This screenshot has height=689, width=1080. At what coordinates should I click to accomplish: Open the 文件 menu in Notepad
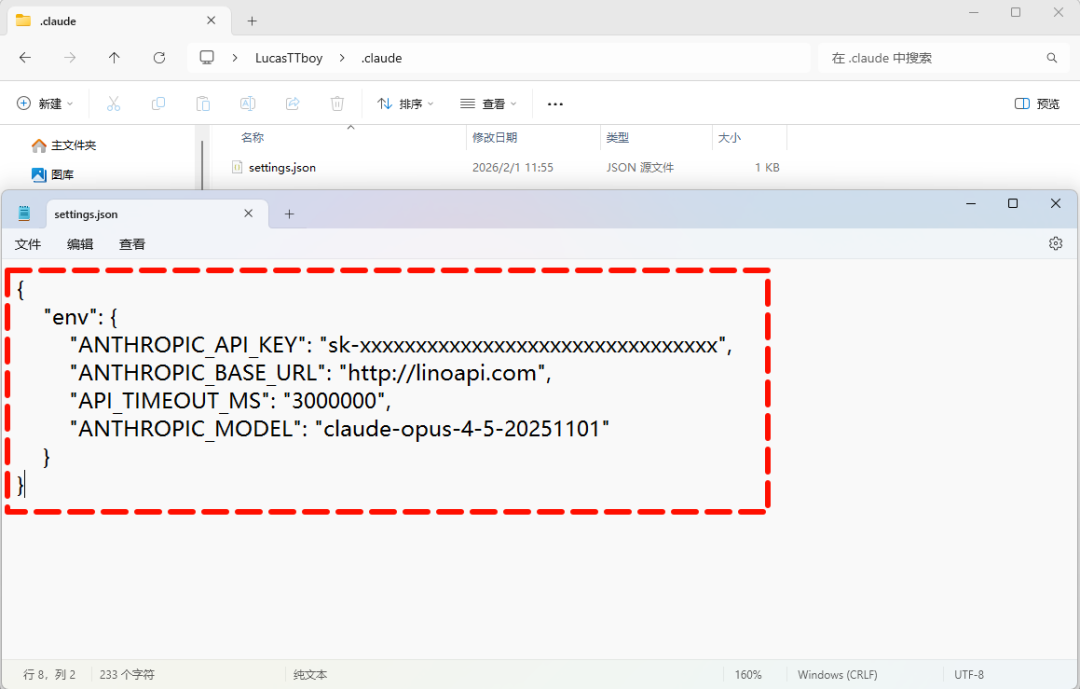(x=28, y=244)
